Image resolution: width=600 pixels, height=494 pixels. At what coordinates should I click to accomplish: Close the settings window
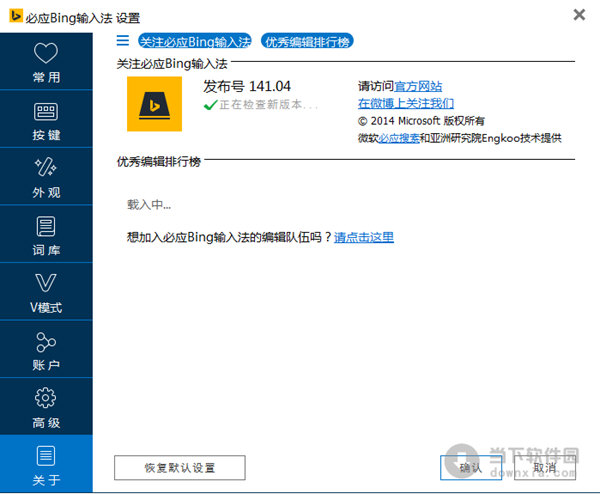pyautogui.click(x=579, y=15)
